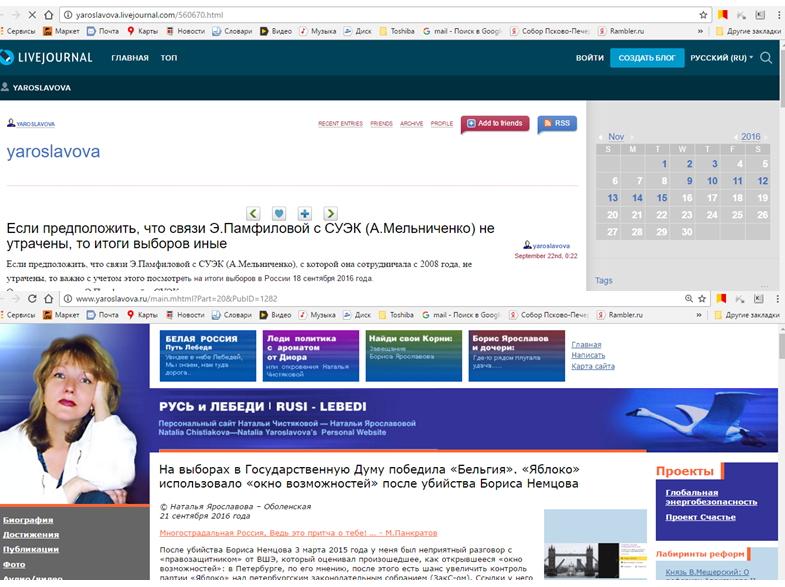This screenshot has height=587, width=785.
Task: Open the Маркет bookmark in top browser
Action: [x=61, y=31]
